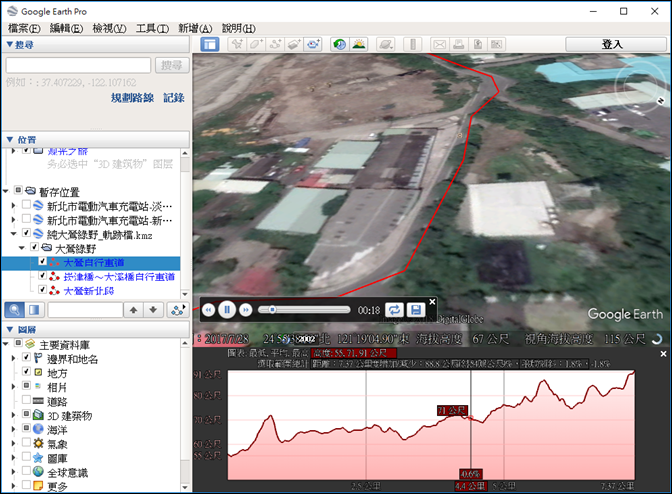This screenshot has width=672, height=494.
Task: Select the Add Placemark tool
Action: pos(237,44)
